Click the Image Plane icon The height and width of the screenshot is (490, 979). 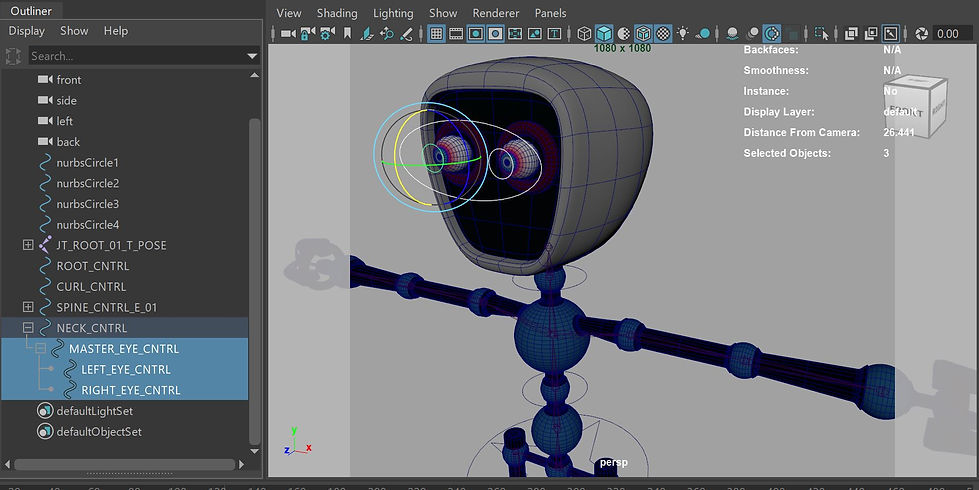click(x=367, y=34)
